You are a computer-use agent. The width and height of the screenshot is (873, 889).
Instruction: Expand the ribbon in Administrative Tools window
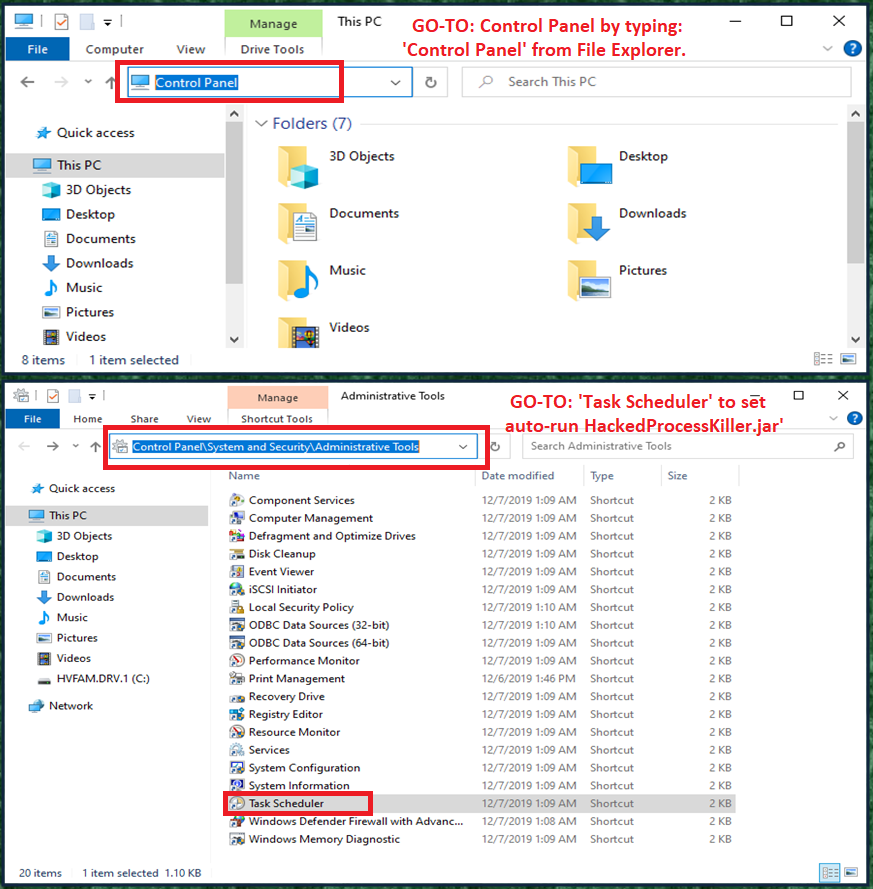point(833,418)
